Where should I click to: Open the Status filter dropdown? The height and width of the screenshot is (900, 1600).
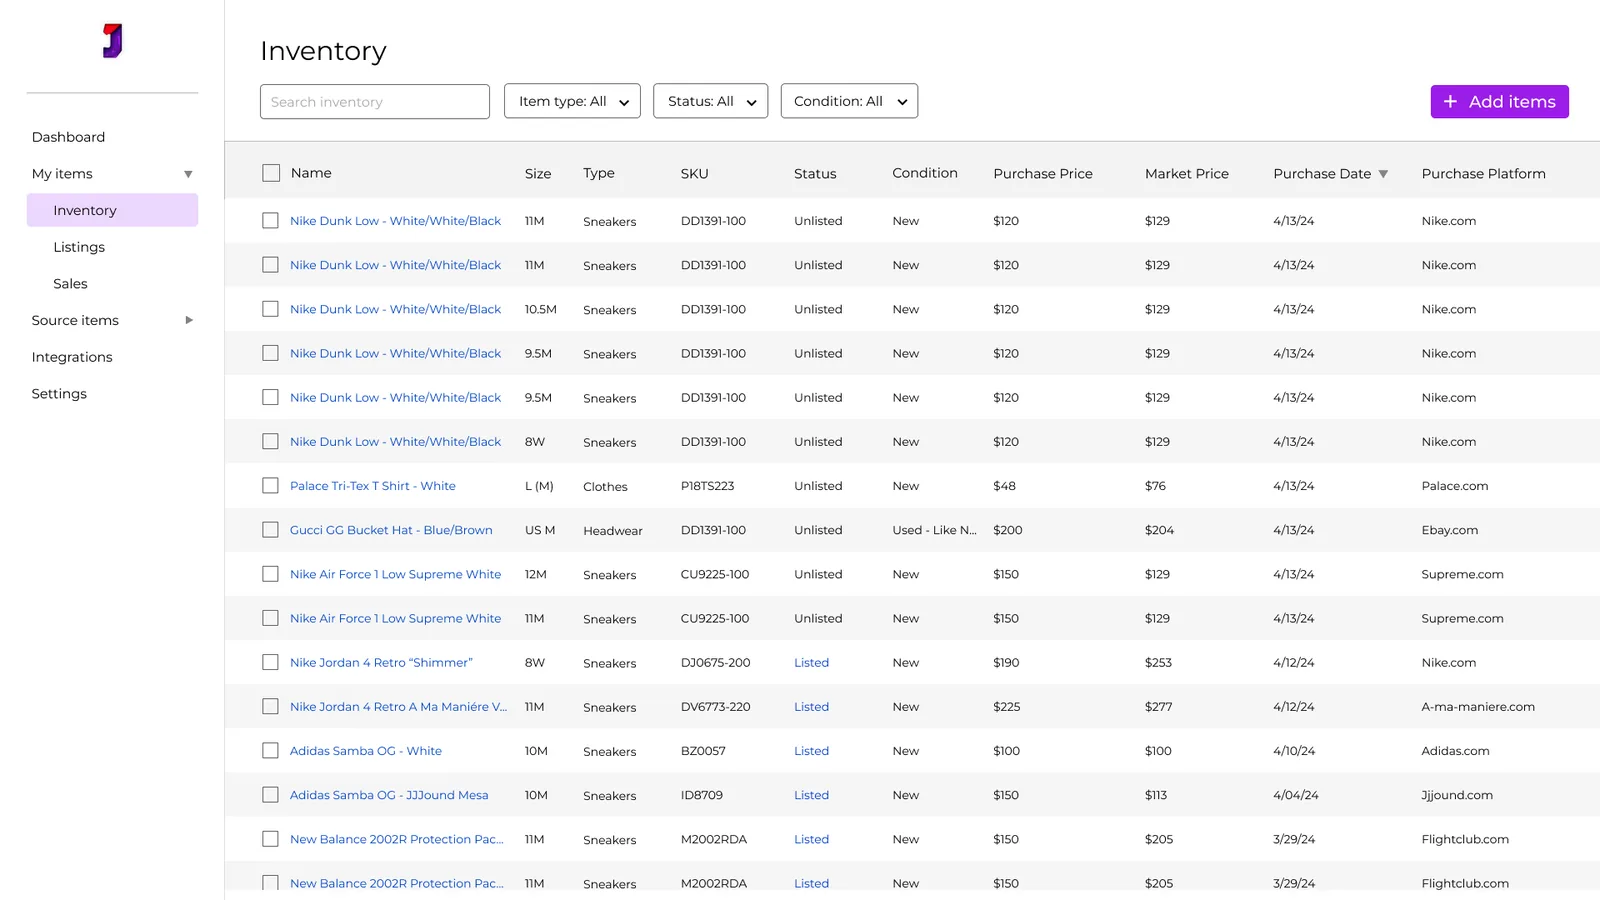[x=710, y=101]
